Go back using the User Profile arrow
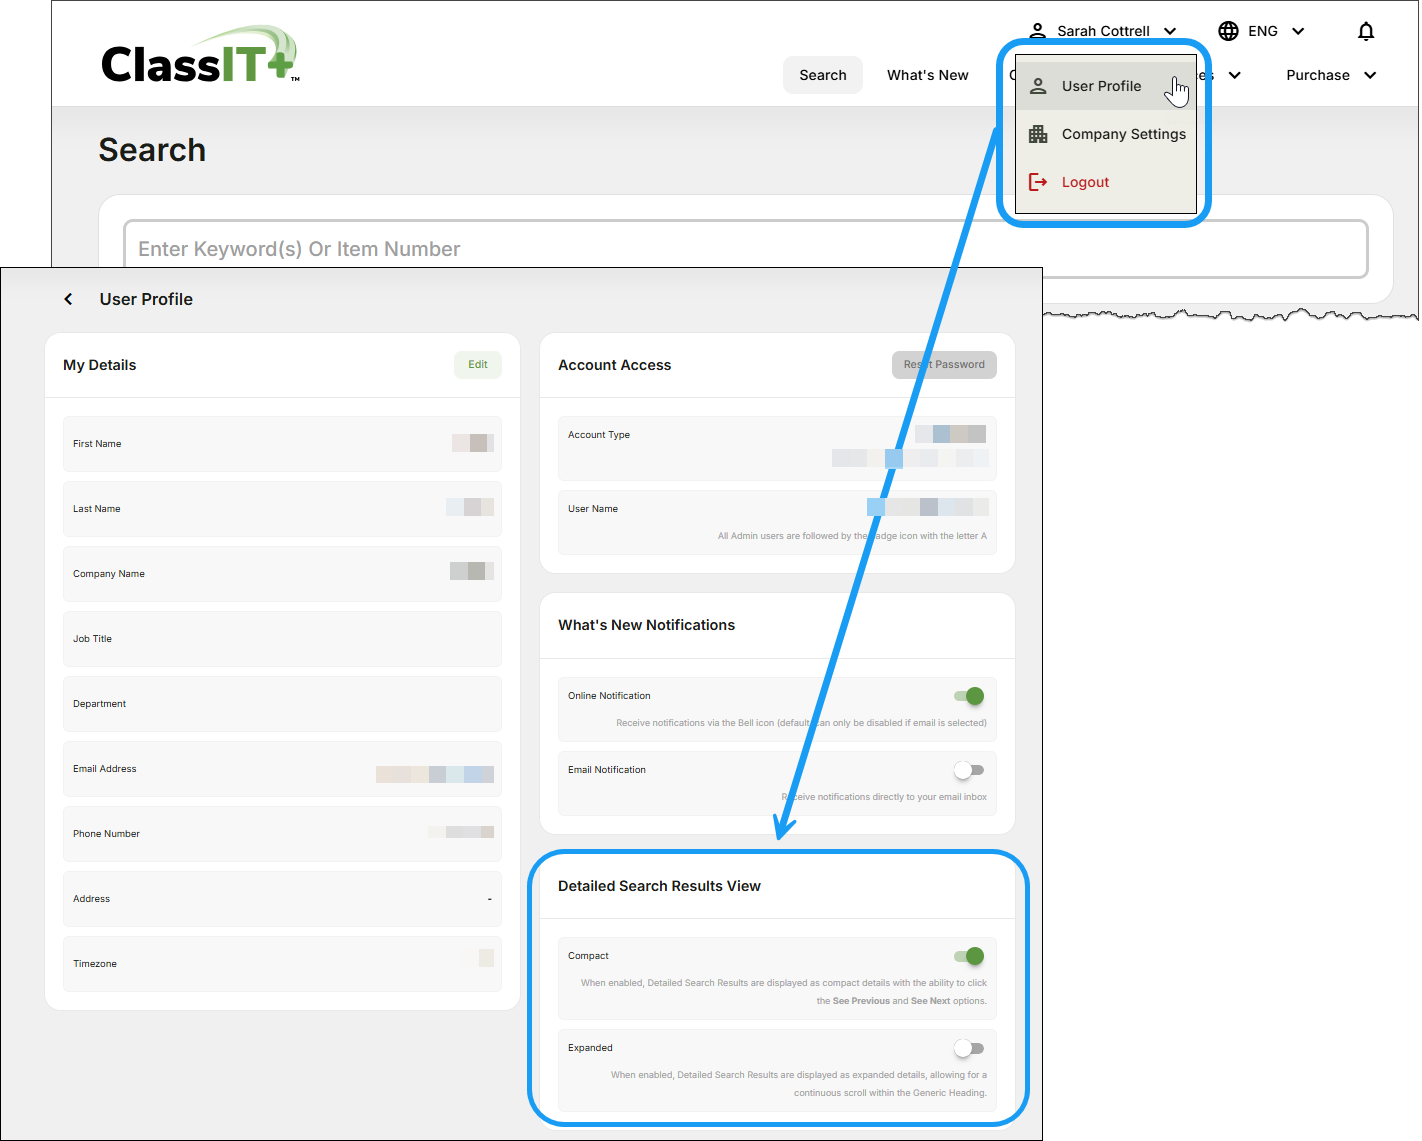This screenshot has width=1422, height=1141. 68,299
